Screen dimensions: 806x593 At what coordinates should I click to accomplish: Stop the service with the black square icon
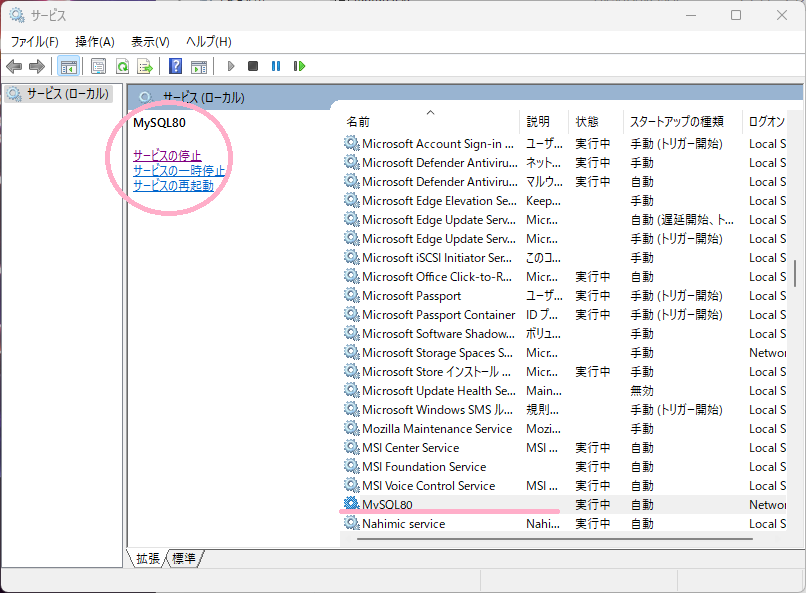pyautogui.click(x=255, y=66)
